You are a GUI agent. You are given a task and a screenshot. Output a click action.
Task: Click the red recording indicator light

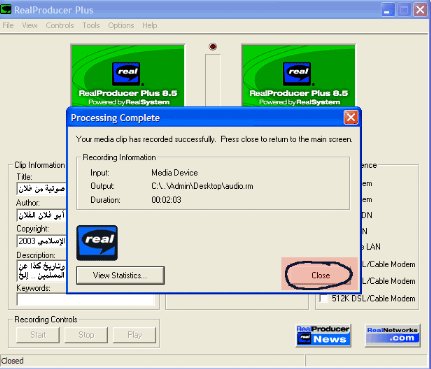tap(213, 47)
